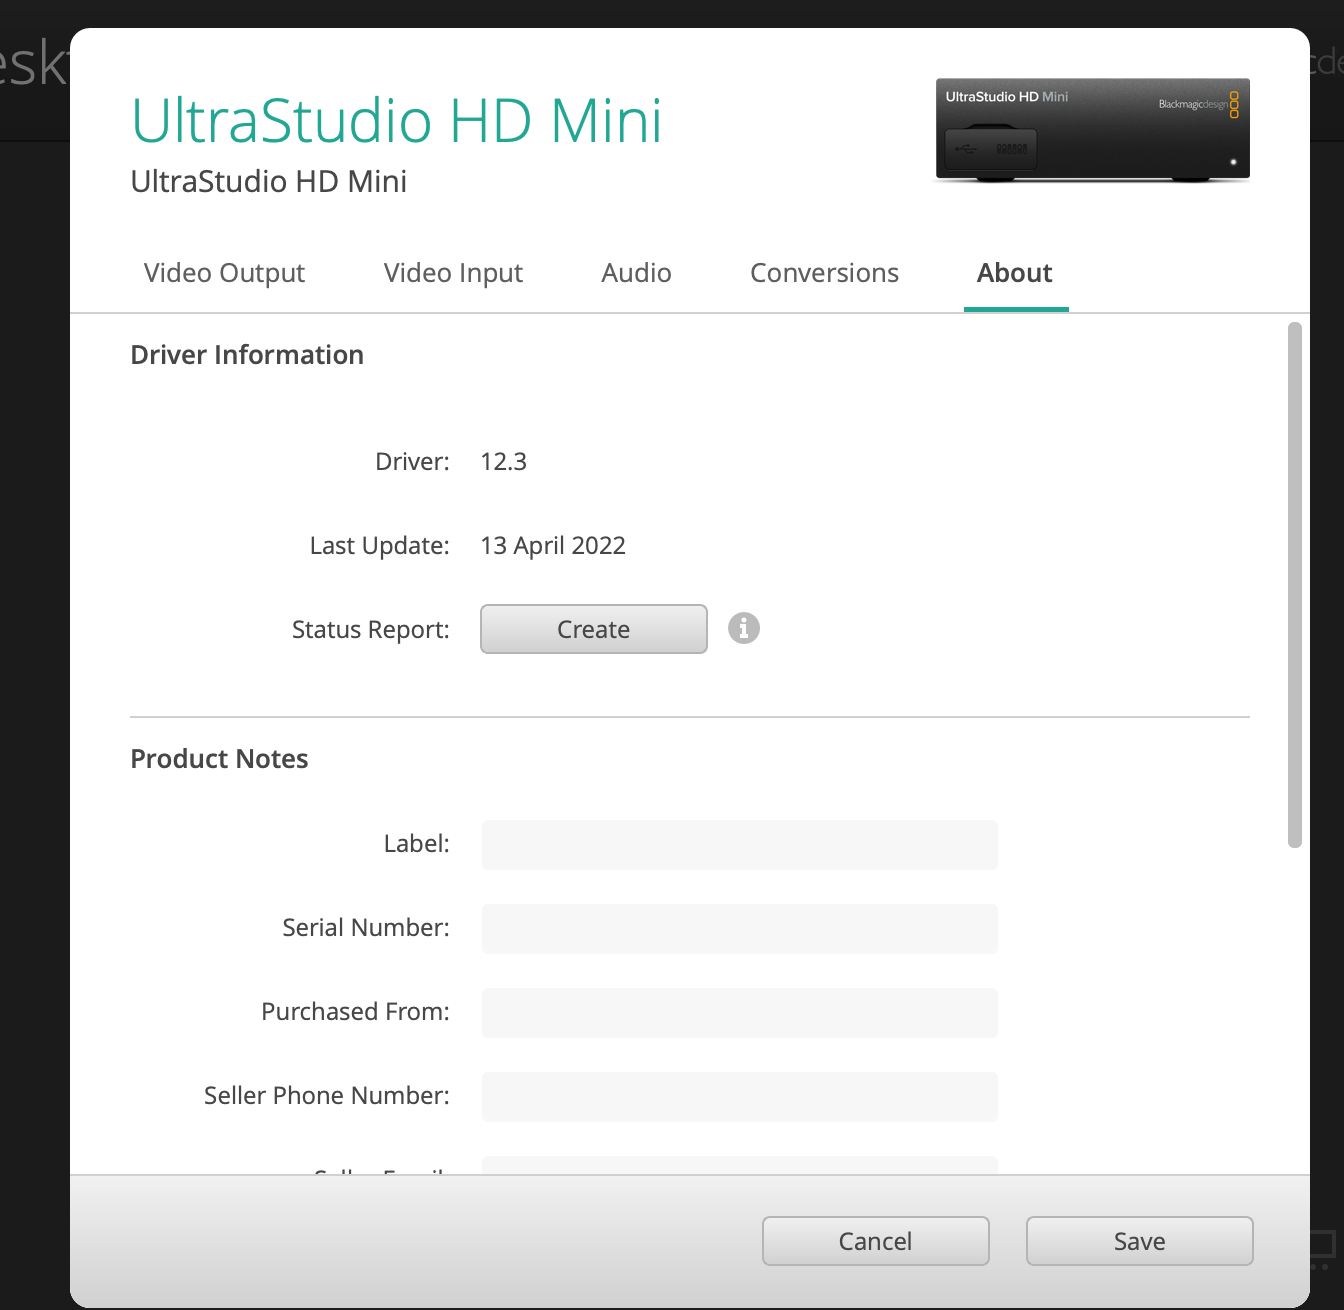Focus the Label input field
The image size is (1344, 1310).
click(x=740, y=845)
